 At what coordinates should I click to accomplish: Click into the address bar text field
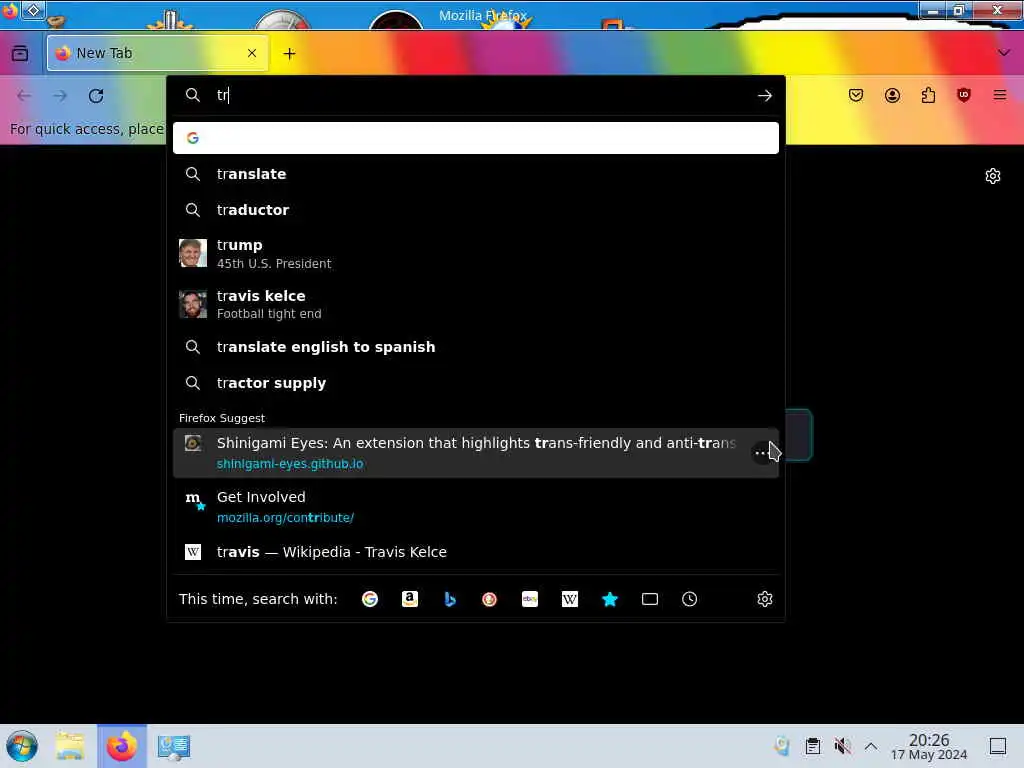pyautogui.click(x=483, y=95)
